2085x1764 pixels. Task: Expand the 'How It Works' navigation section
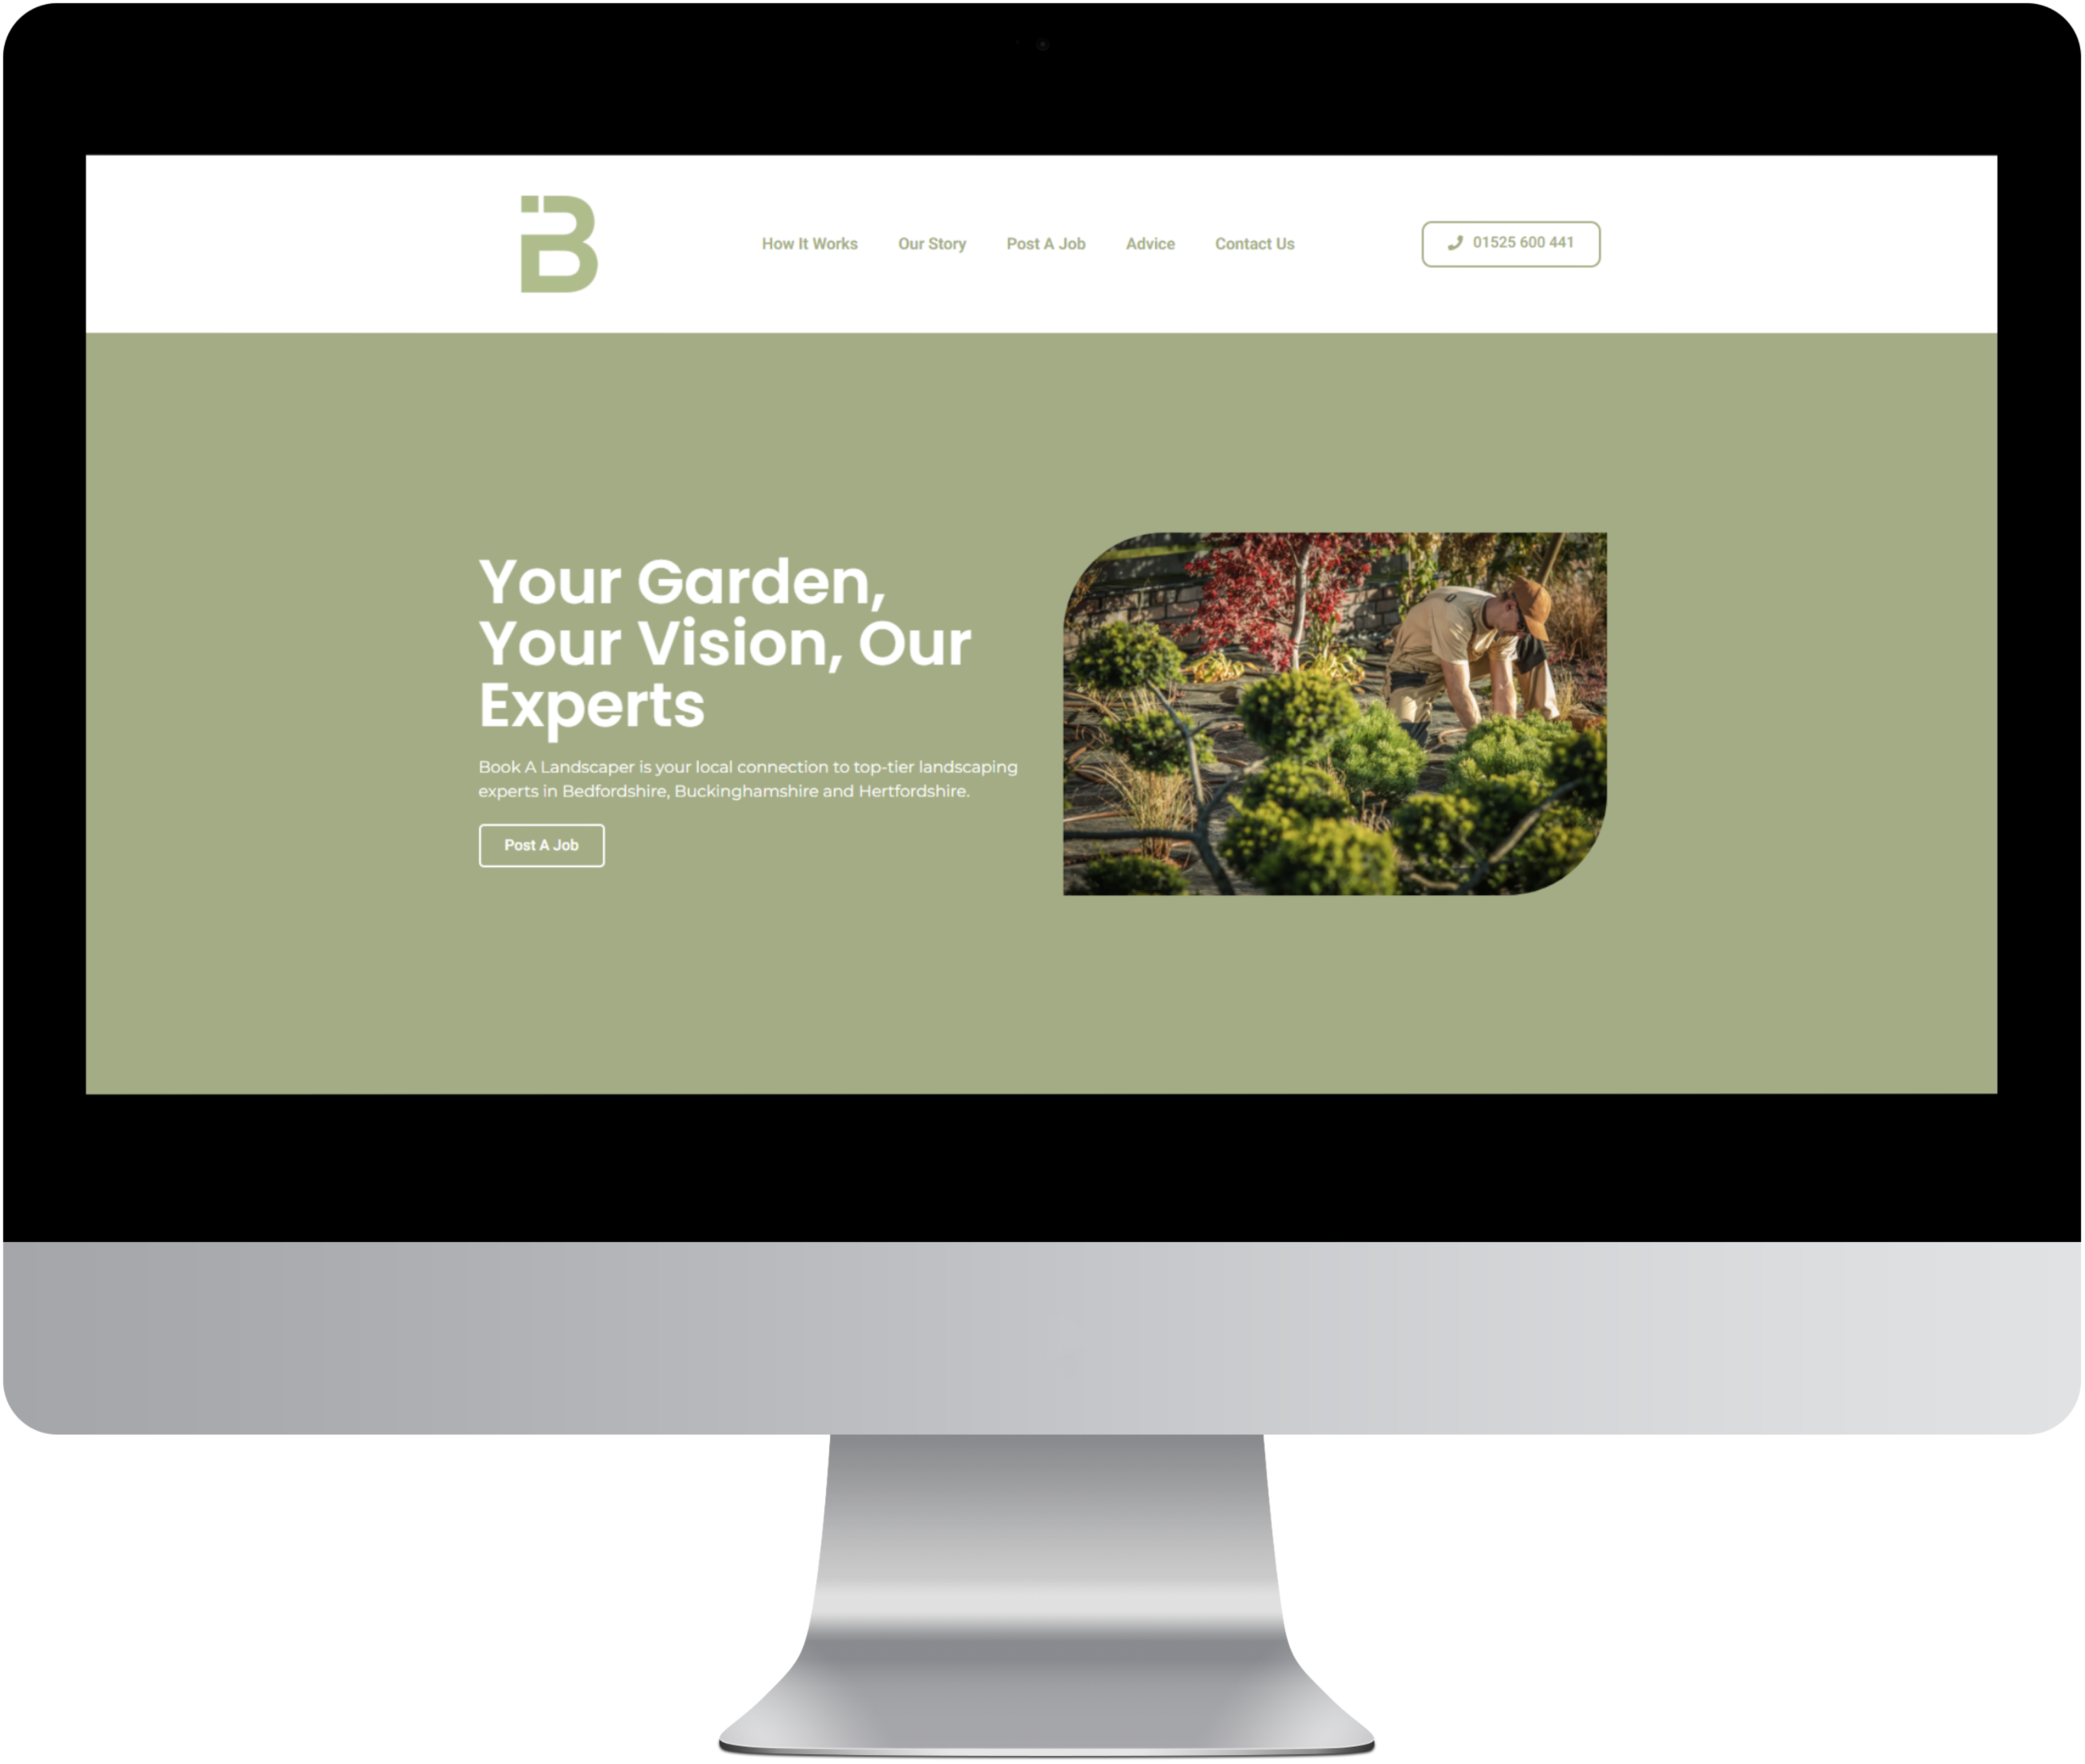[809, 242]
